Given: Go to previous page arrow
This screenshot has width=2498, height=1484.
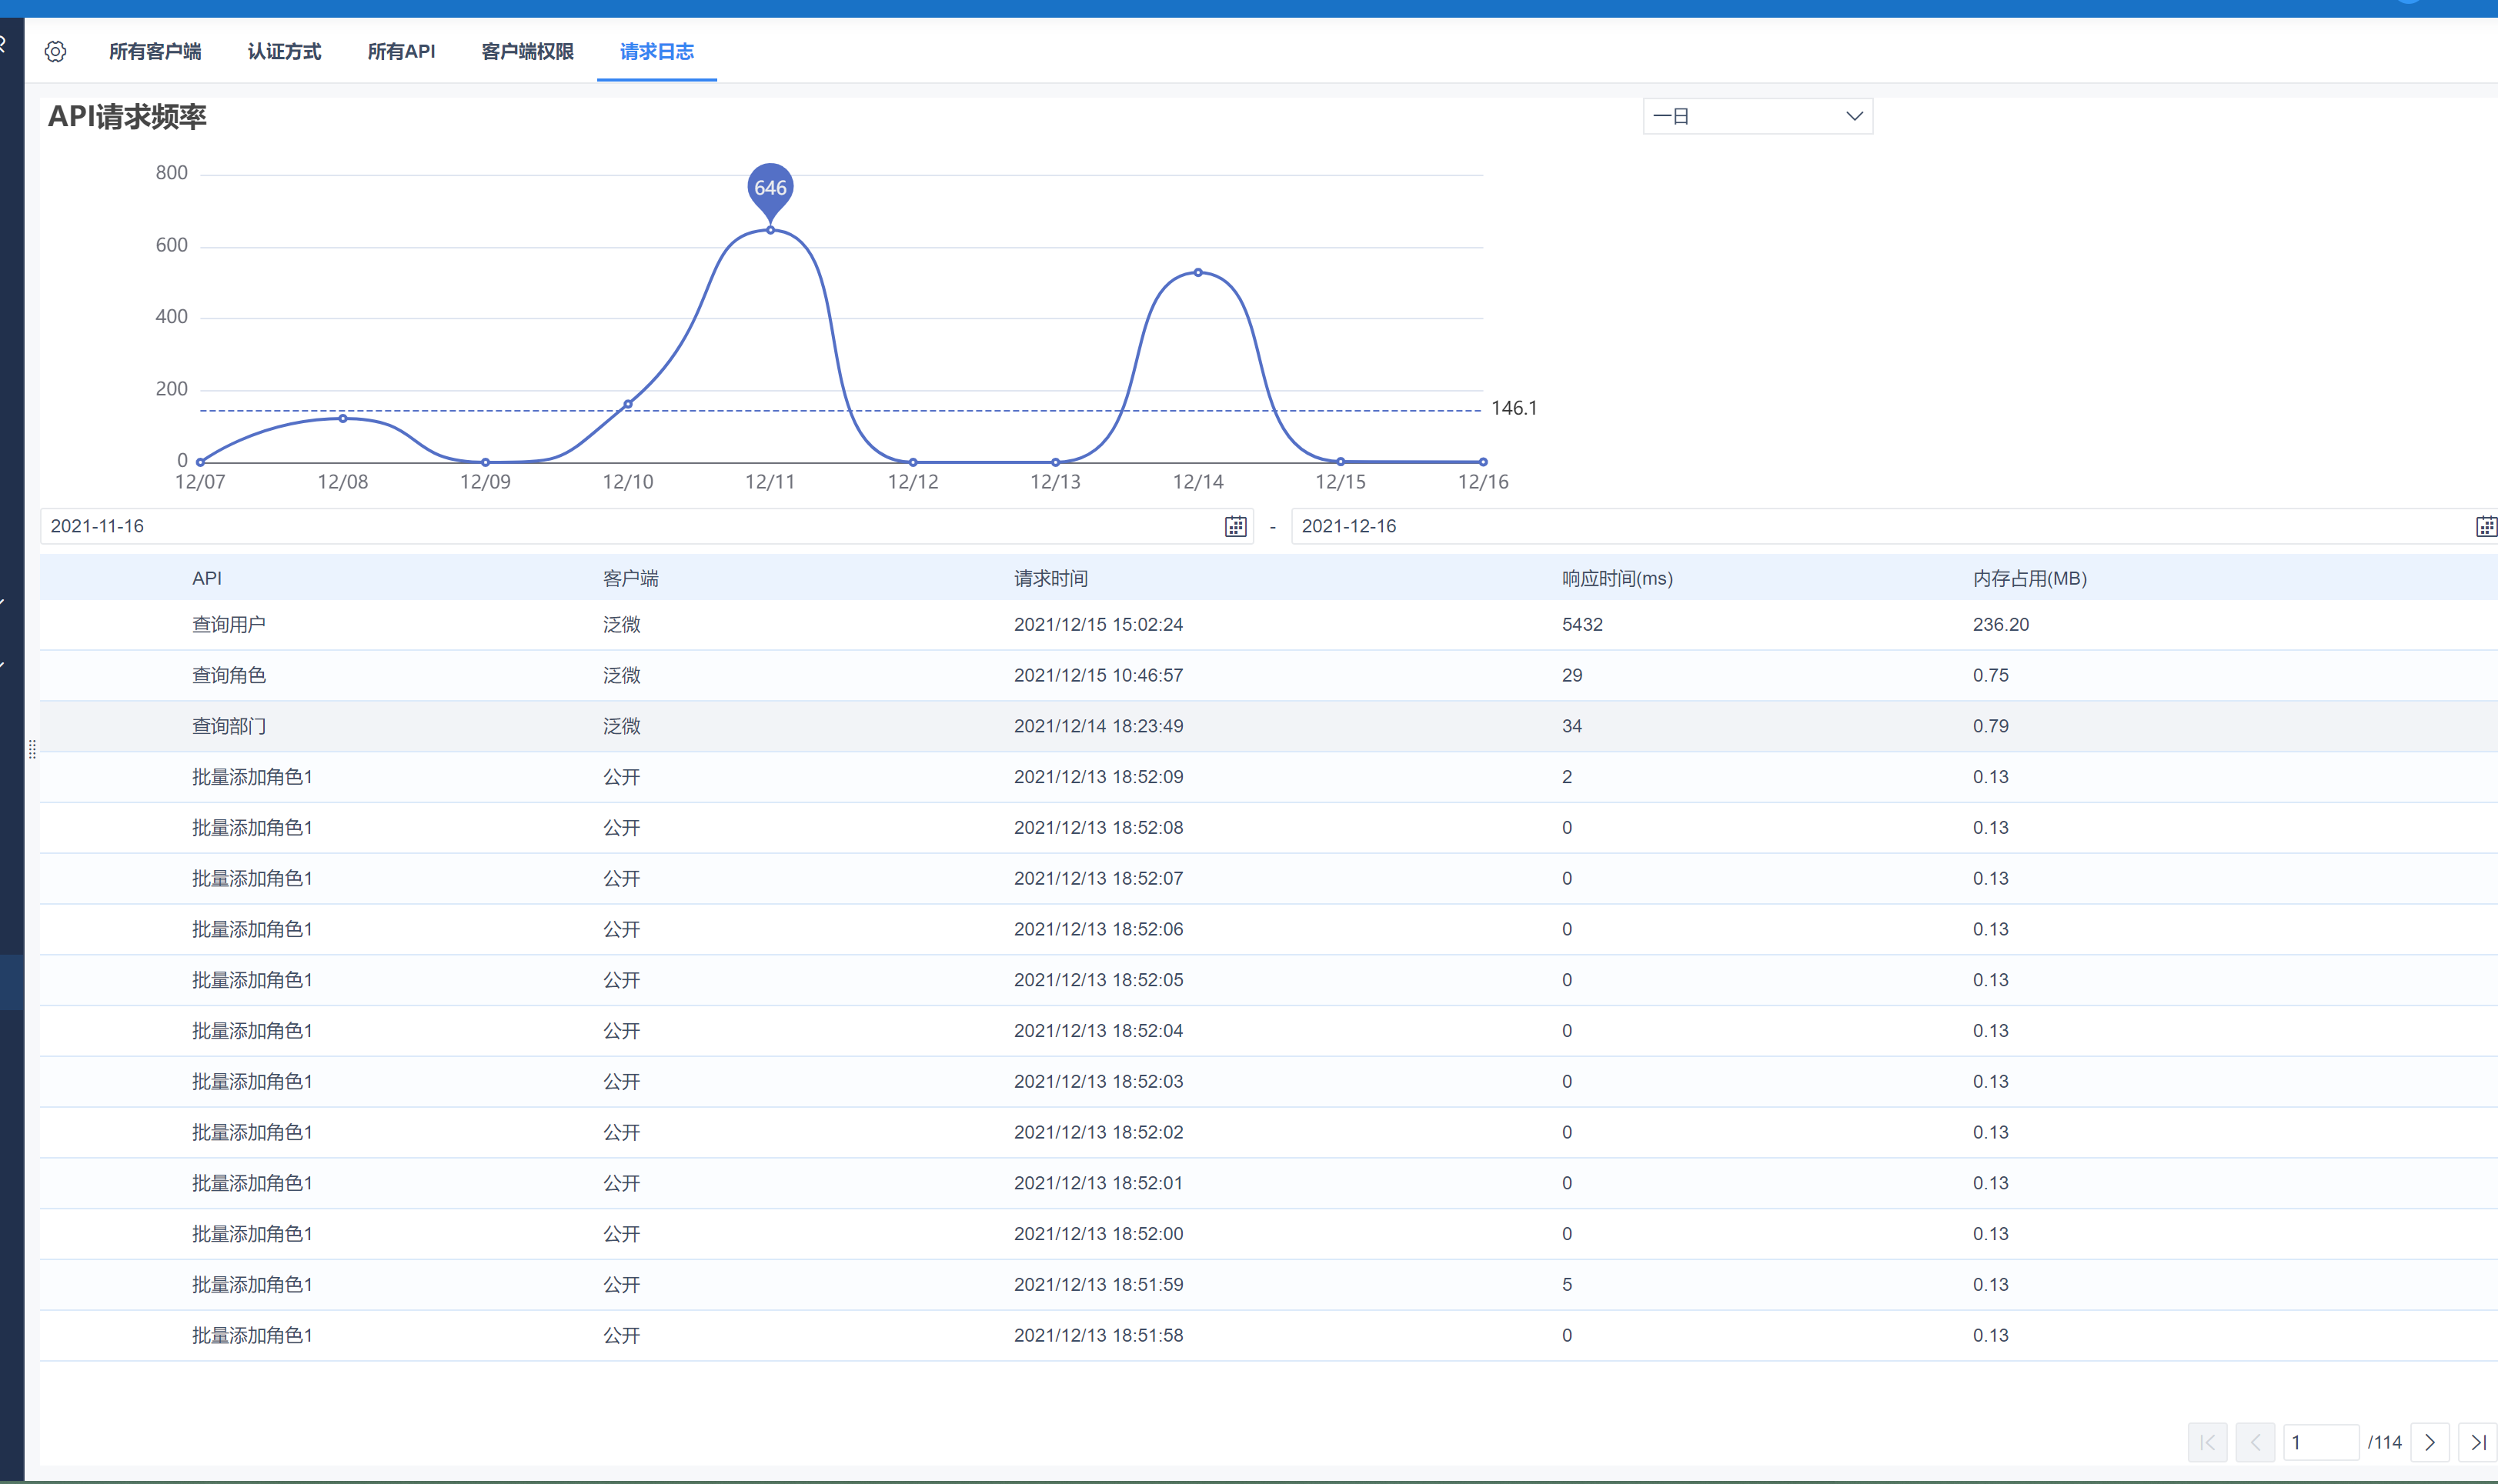Looking at the screenshot, I should pyautogui.click(x=2255, y=1442).
